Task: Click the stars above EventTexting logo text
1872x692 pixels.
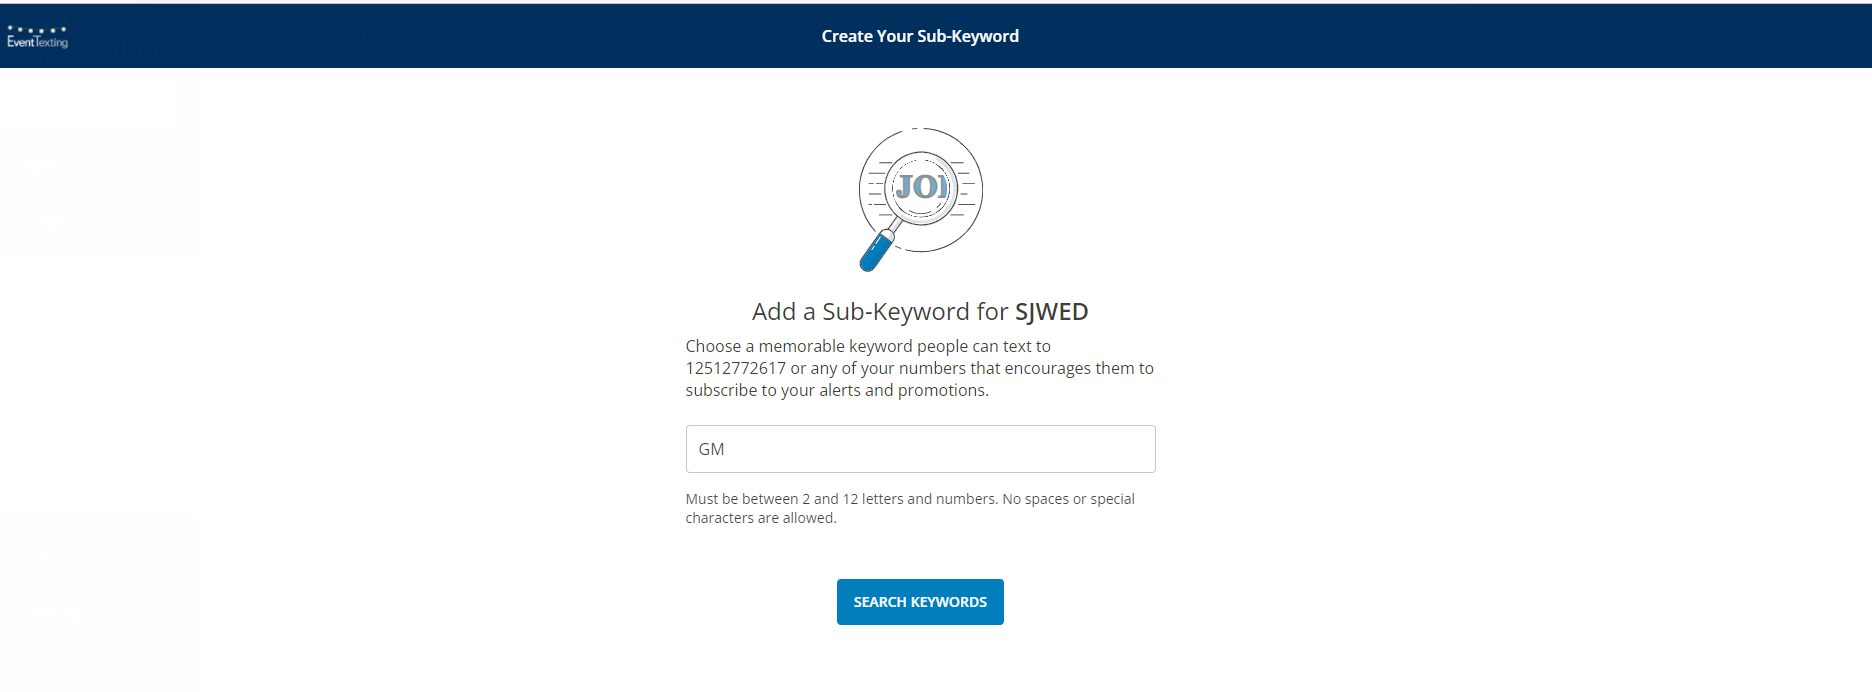Action: [37, 30]
